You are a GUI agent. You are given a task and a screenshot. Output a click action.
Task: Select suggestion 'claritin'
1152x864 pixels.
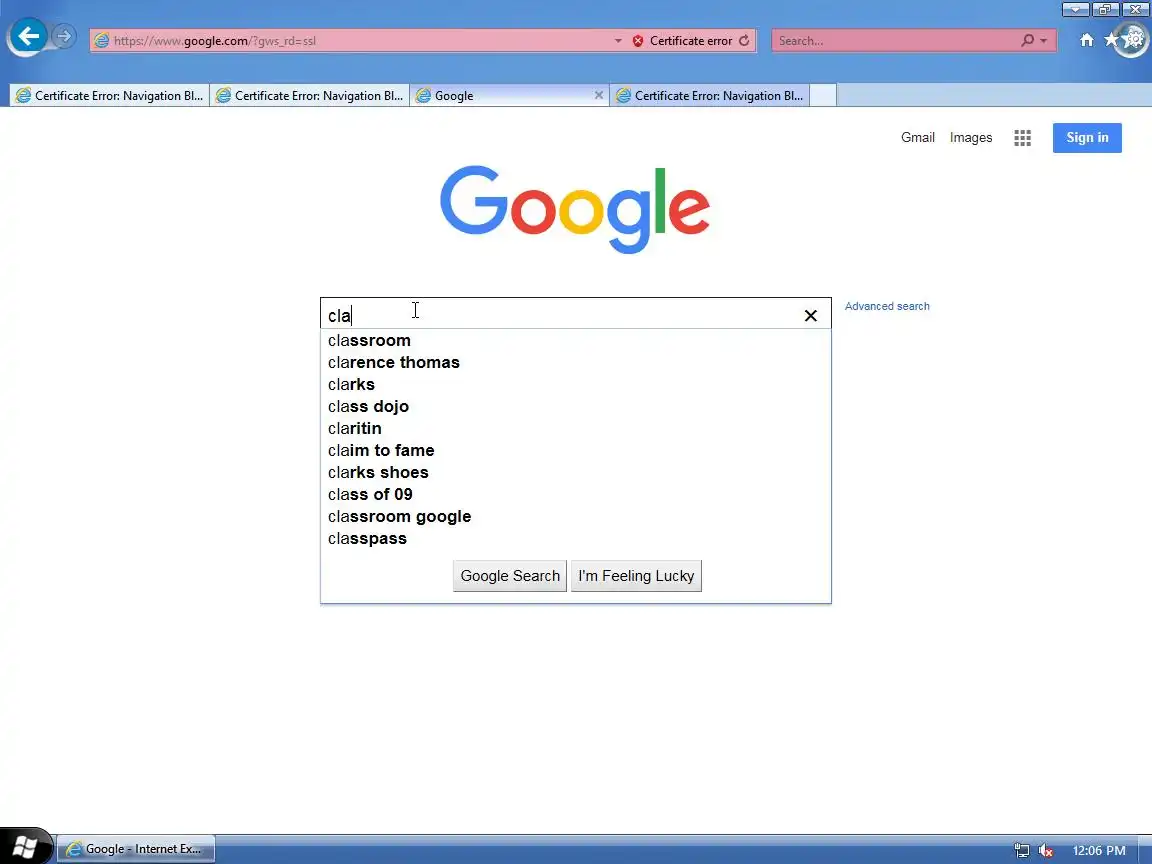coord(575,428)
